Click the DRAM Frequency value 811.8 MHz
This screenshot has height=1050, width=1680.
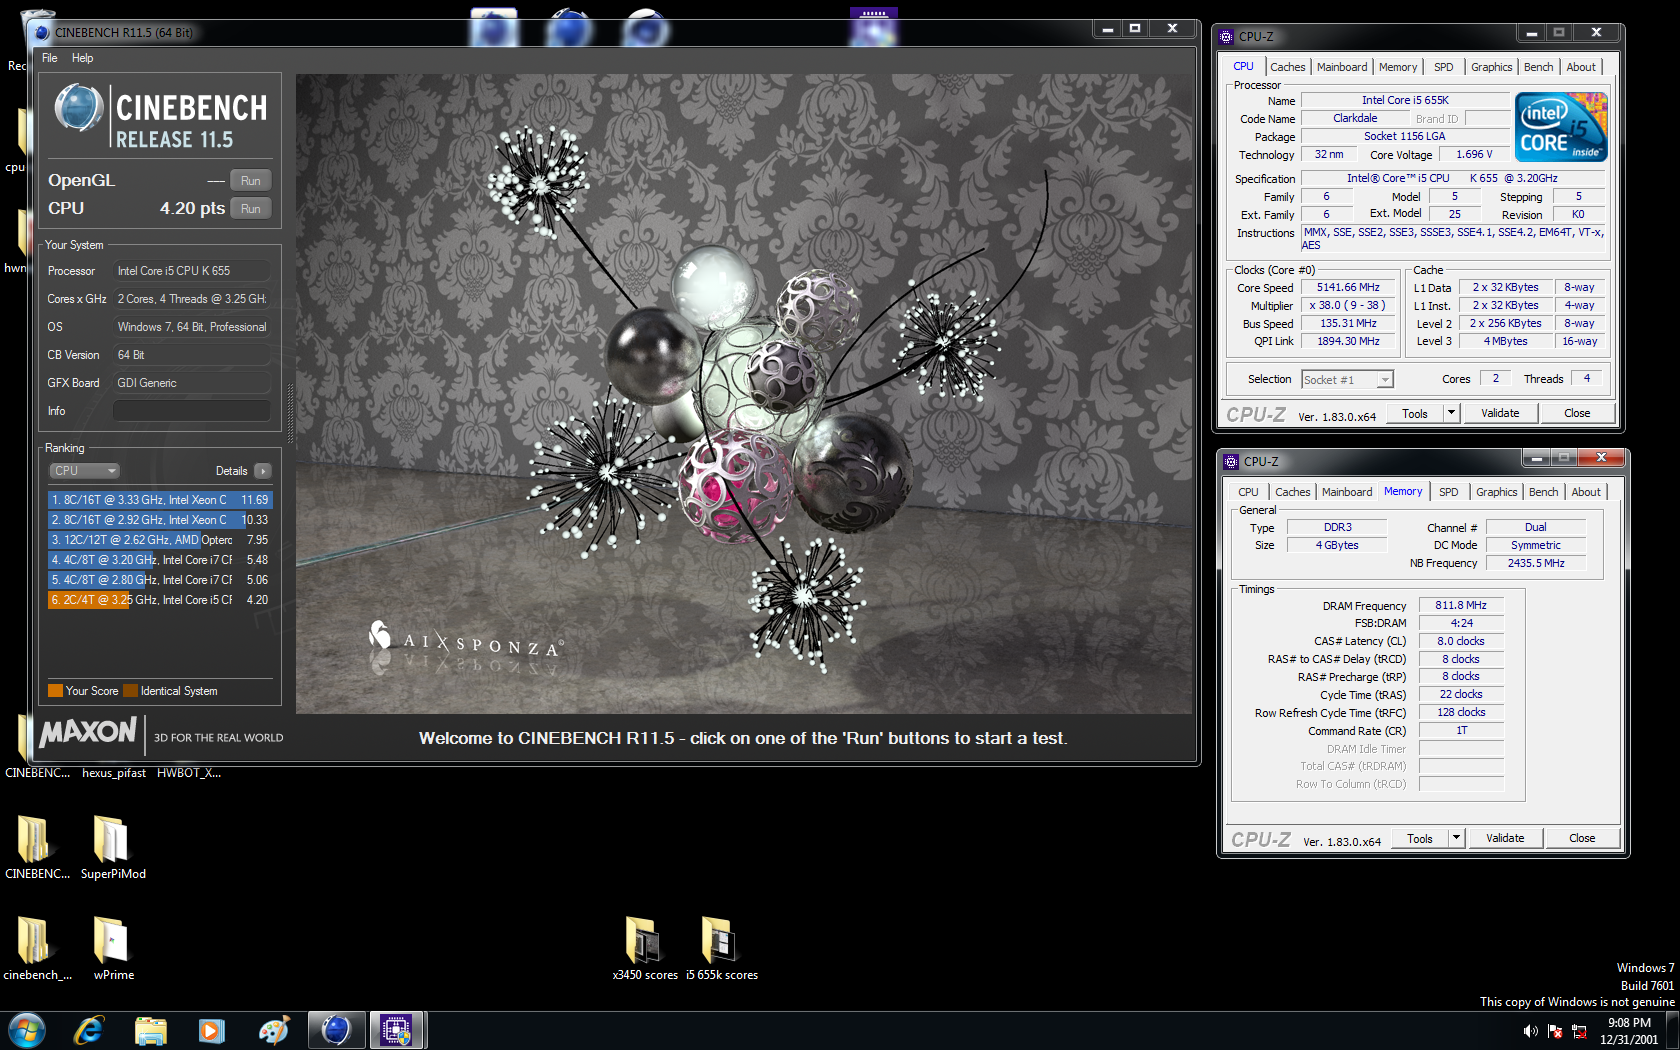pos(1461,606)
